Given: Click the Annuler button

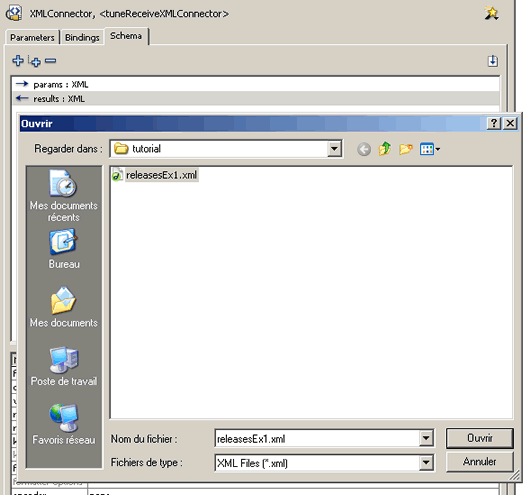Looking at the screenshot, I should [480, 461].
